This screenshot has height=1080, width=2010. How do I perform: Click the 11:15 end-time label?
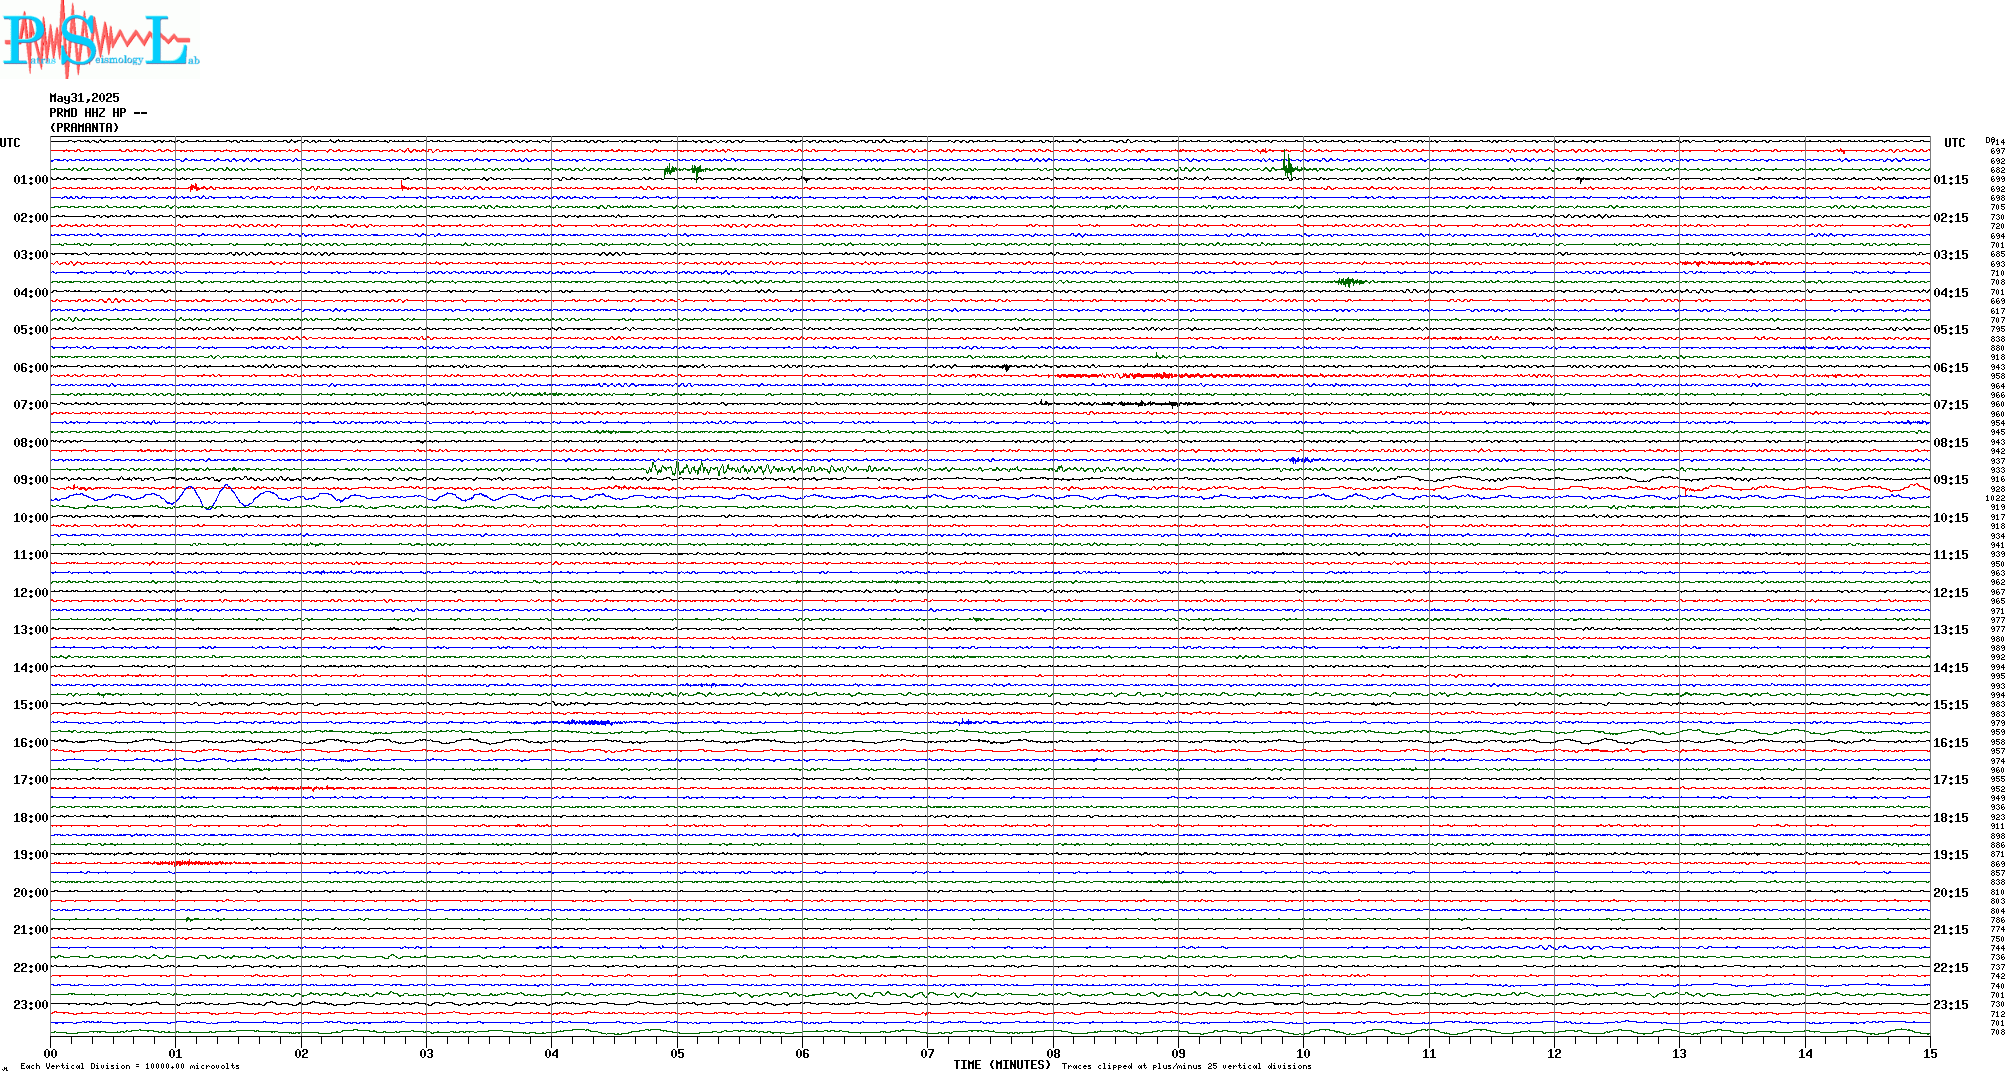pos(1951,555)
